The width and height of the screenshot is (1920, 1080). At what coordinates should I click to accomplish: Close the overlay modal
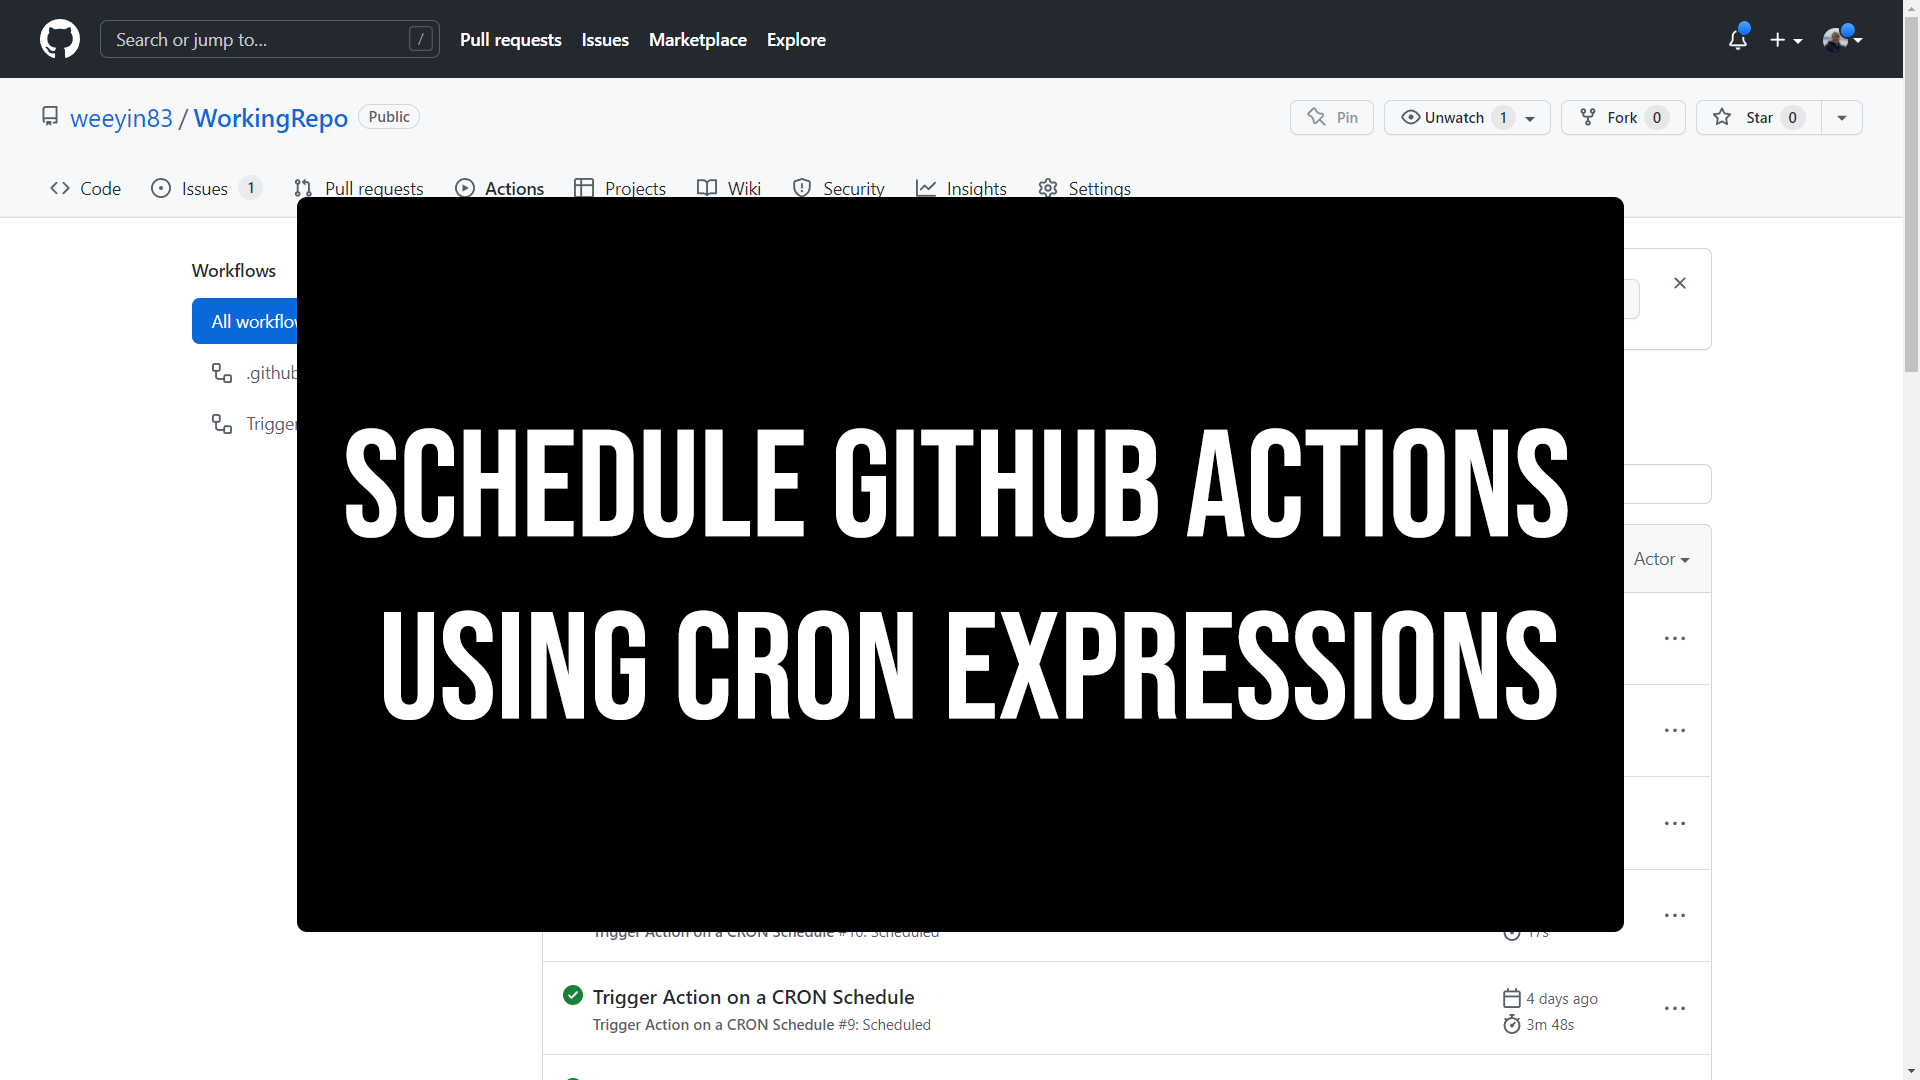tap(1681, 284)
